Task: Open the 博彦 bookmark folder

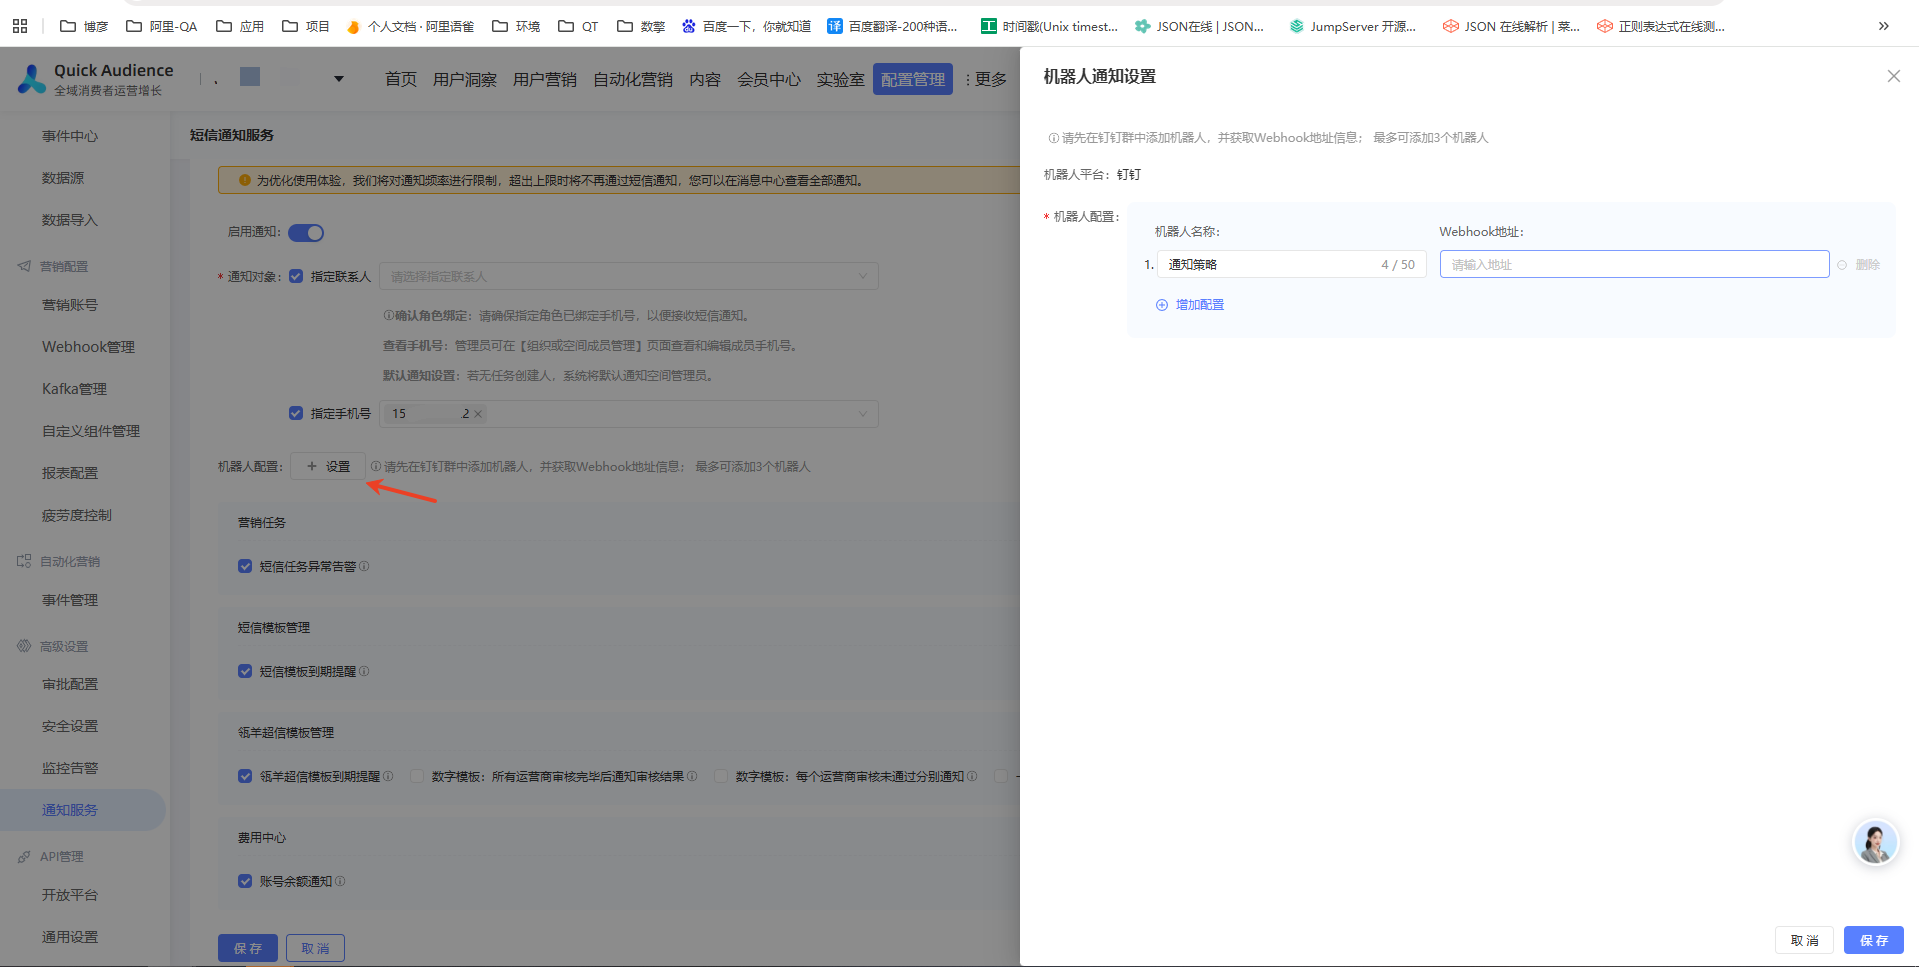Action: pyautogui.click(x=84, y=26)
